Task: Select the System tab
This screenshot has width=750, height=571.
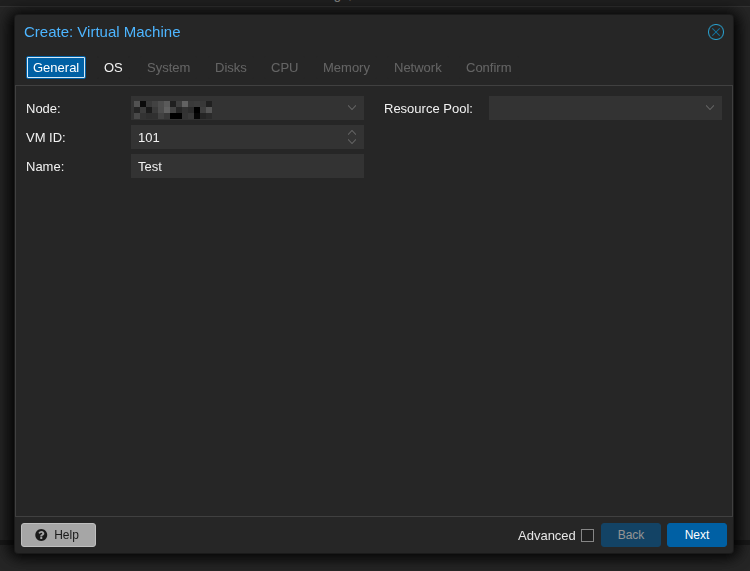Action: click(168, 67)
